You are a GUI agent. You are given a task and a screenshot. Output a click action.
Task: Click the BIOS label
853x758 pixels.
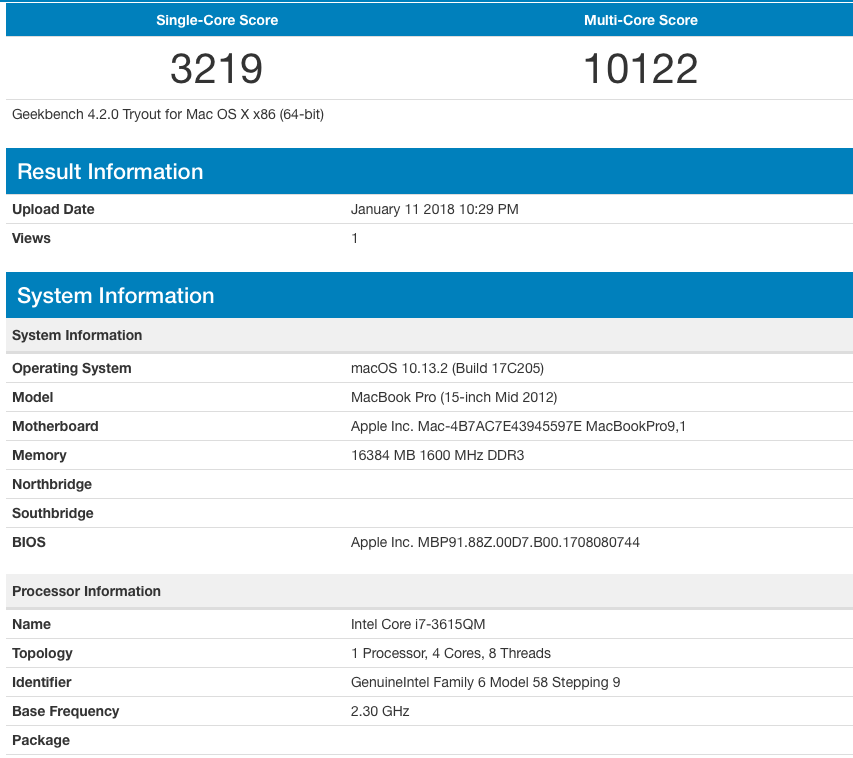tap(29, 542)
